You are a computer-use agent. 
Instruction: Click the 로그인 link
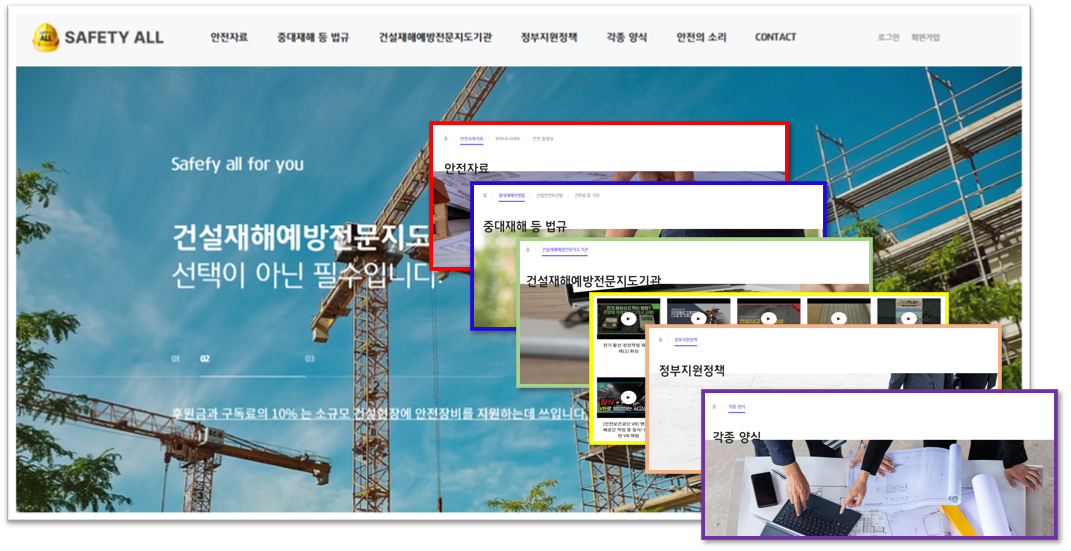tap(888, 38)
